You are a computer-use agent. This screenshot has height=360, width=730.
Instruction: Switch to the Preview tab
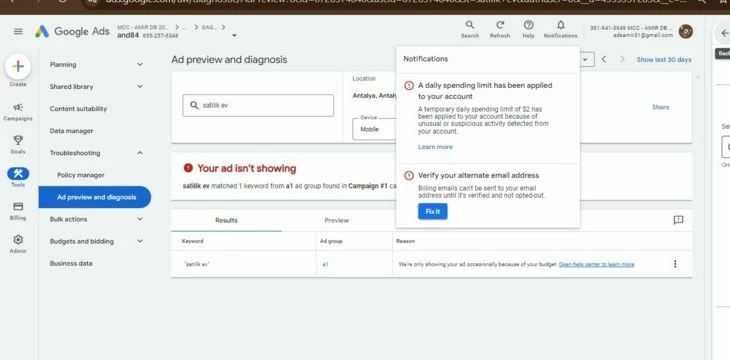click(337, 220)
